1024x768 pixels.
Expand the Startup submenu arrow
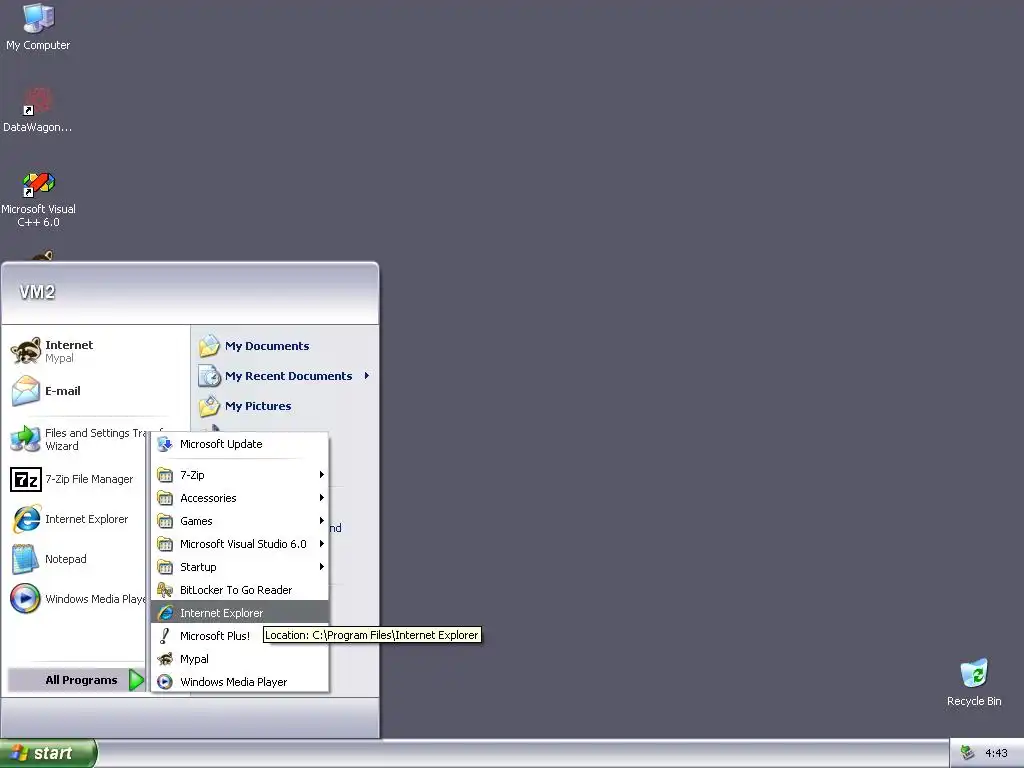pyautogui.click(x=321, y=567)
